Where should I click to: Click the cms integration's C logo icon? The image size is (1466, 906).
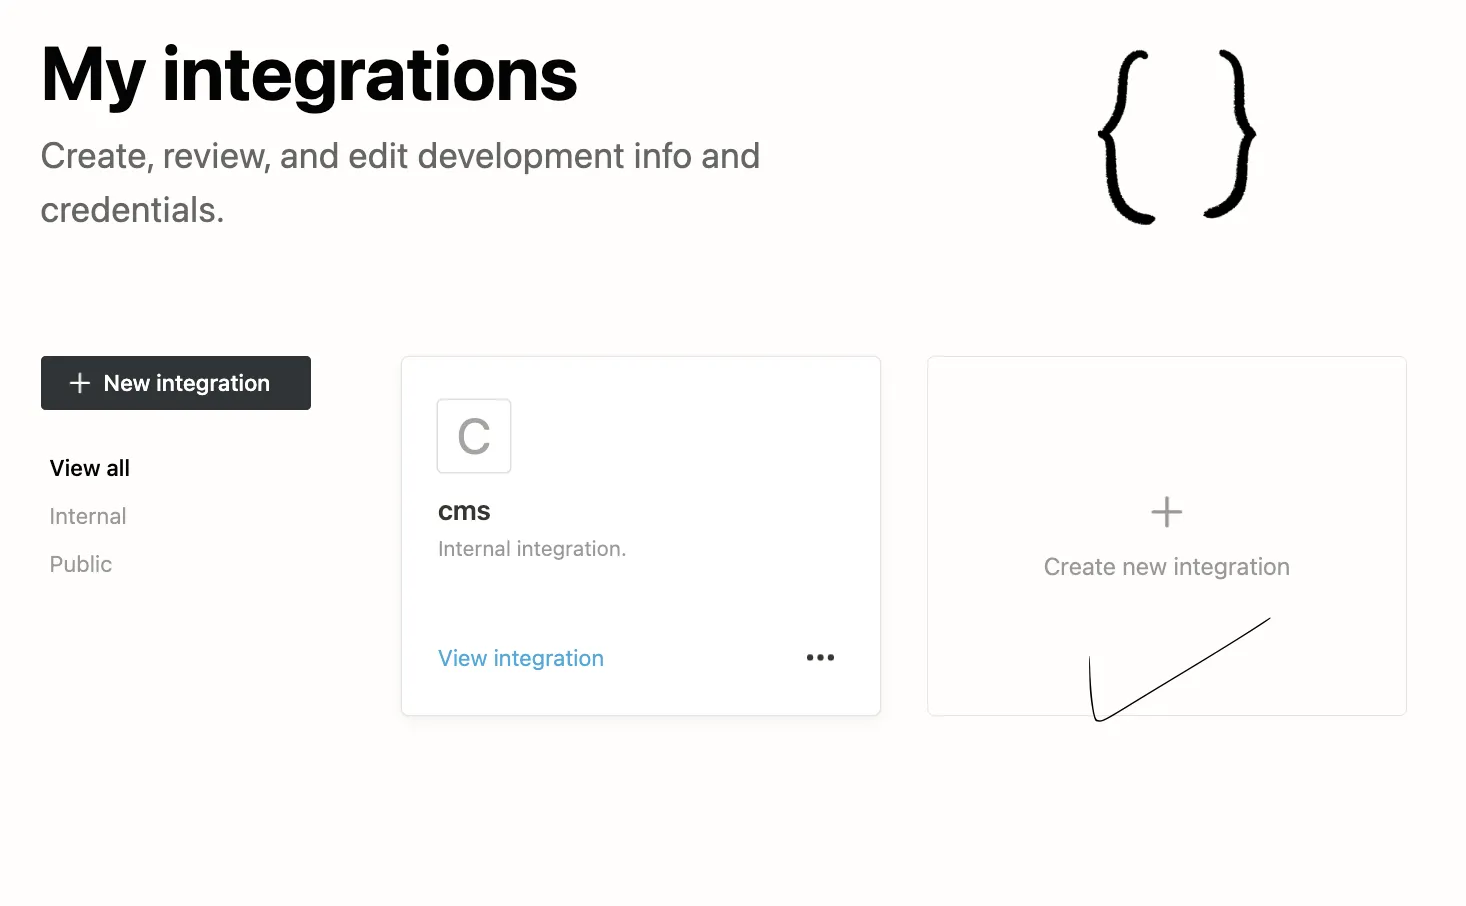coord(474,436)
